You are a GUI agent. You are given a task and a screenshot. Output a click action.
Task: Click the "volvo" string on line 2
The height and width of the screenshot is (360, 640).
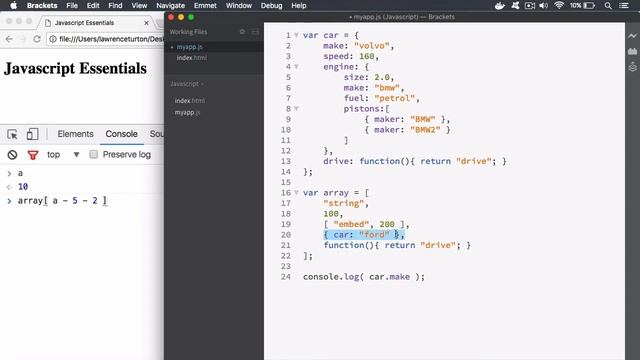tap(371, 46)
